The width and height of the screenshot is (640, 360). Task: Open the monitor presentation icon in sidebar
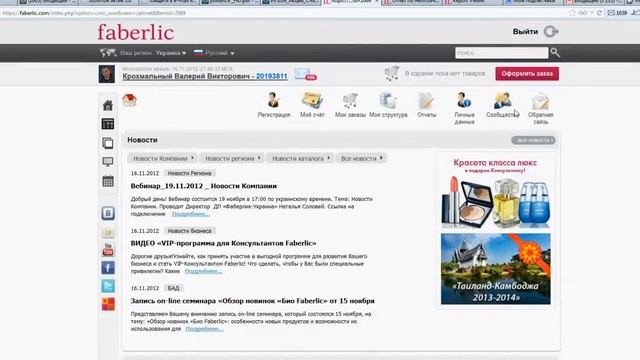pyautogui.click(x=108, y=162)
